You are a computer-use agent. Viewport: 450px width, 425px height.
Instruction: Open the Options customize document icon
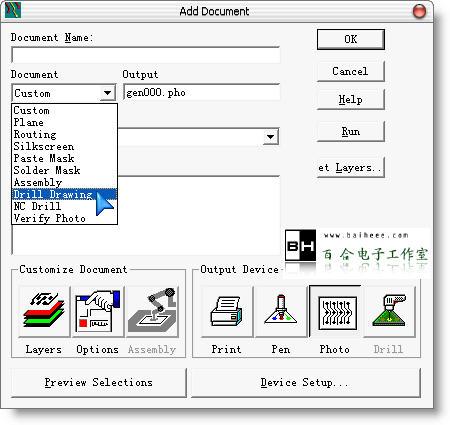[x=98, y=311]
